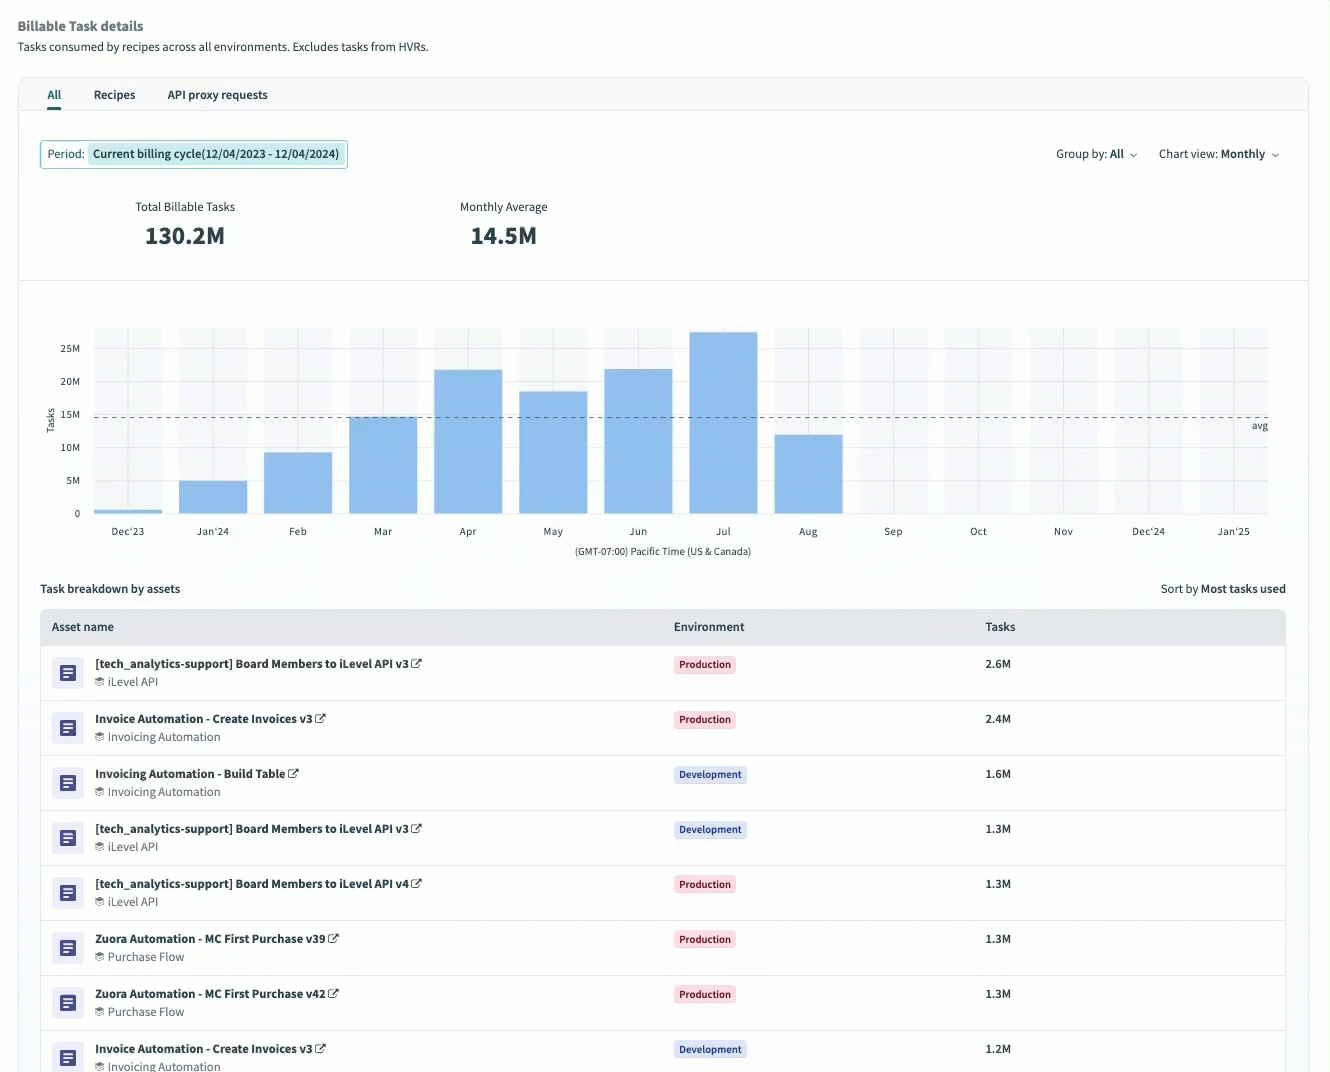
Task: Click the July bar in the chart
Action: point(723,420)
